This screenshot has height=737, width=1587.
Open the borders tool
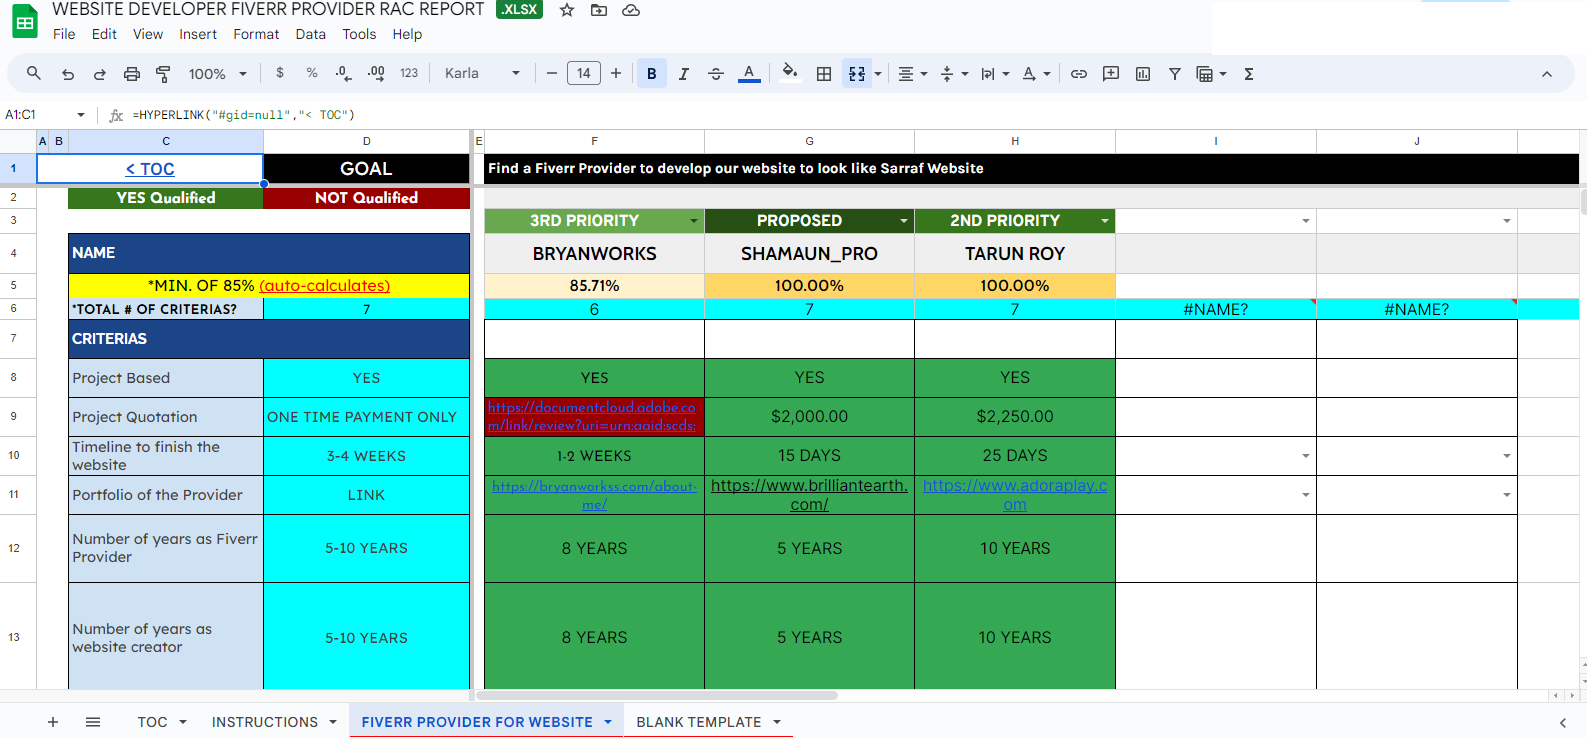[x=824, y=74]
